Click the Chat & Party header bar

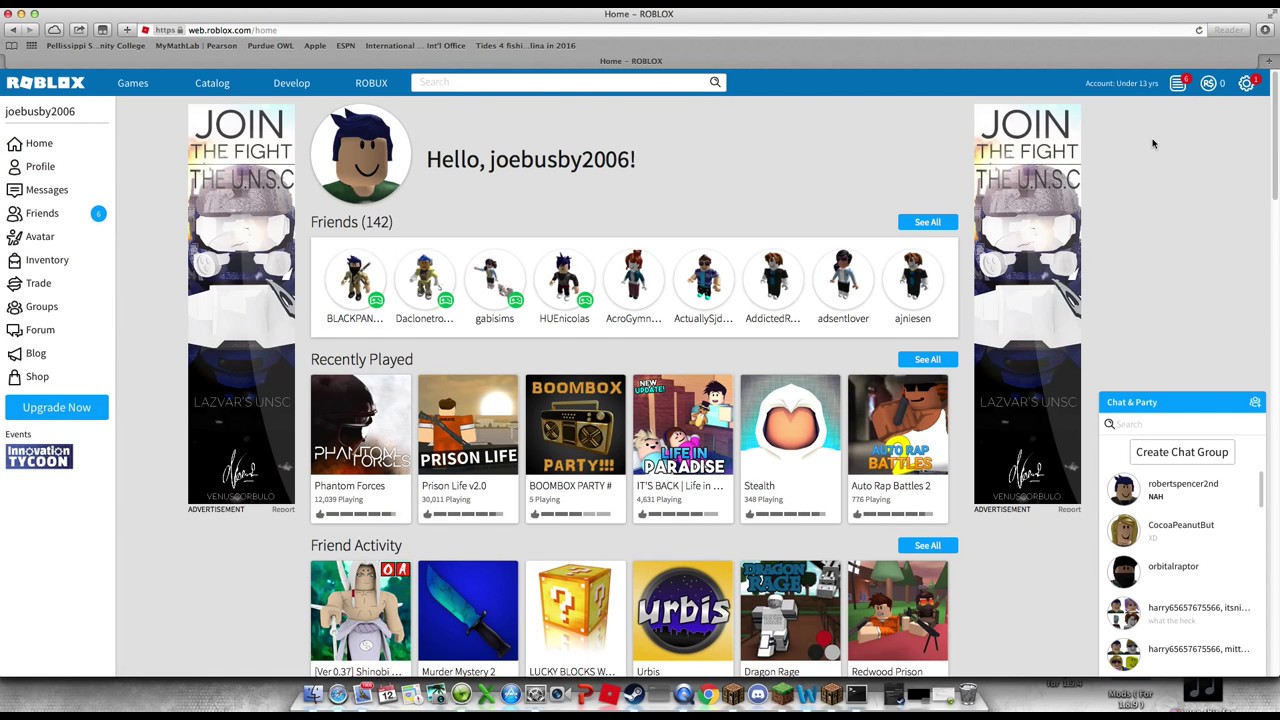click(1182, 402)
